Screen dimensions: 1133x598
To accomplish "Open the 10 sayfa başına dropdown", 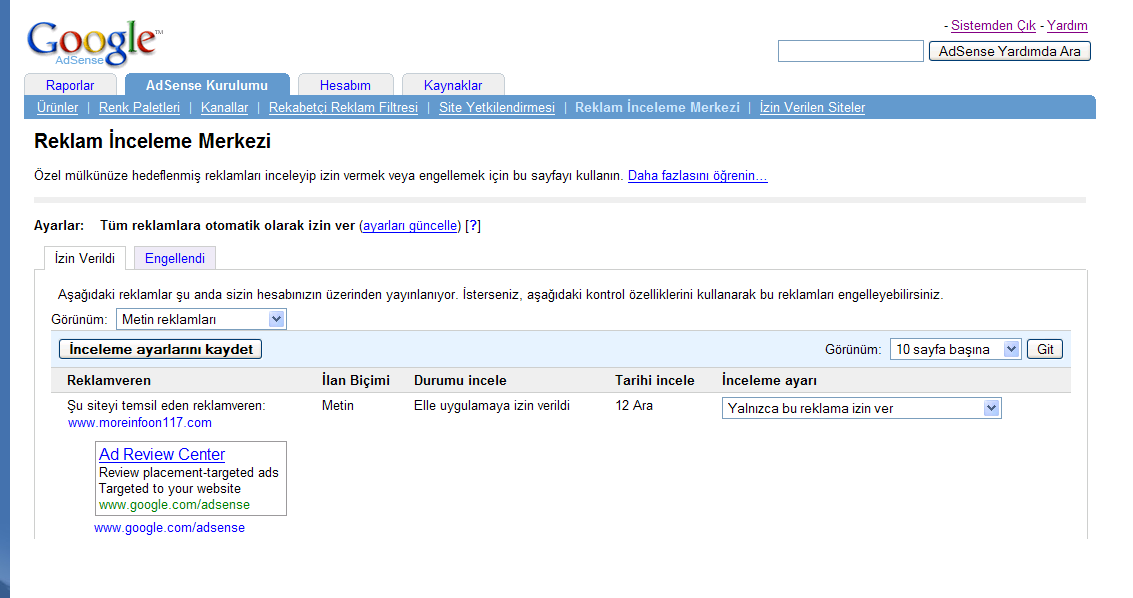I will coord(955,350).
